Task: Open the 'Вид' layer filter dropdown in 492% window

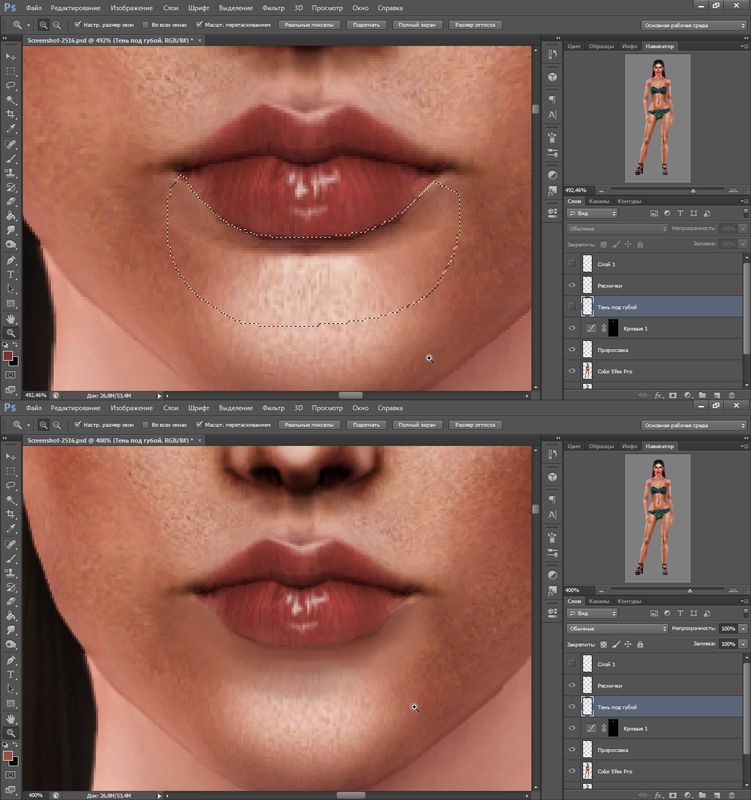Action: pos(592,213)
